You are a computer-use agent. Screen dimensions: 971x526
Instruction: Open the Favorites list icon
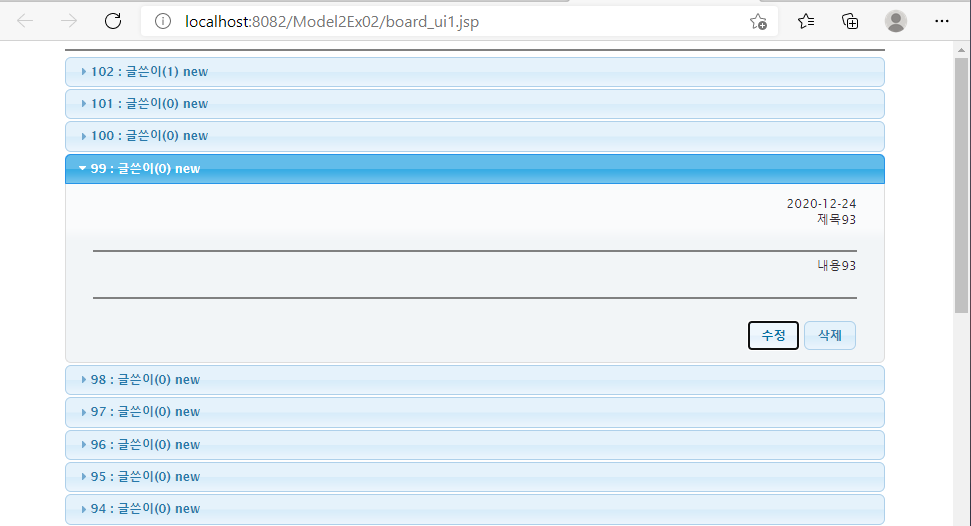pos(806,21)
